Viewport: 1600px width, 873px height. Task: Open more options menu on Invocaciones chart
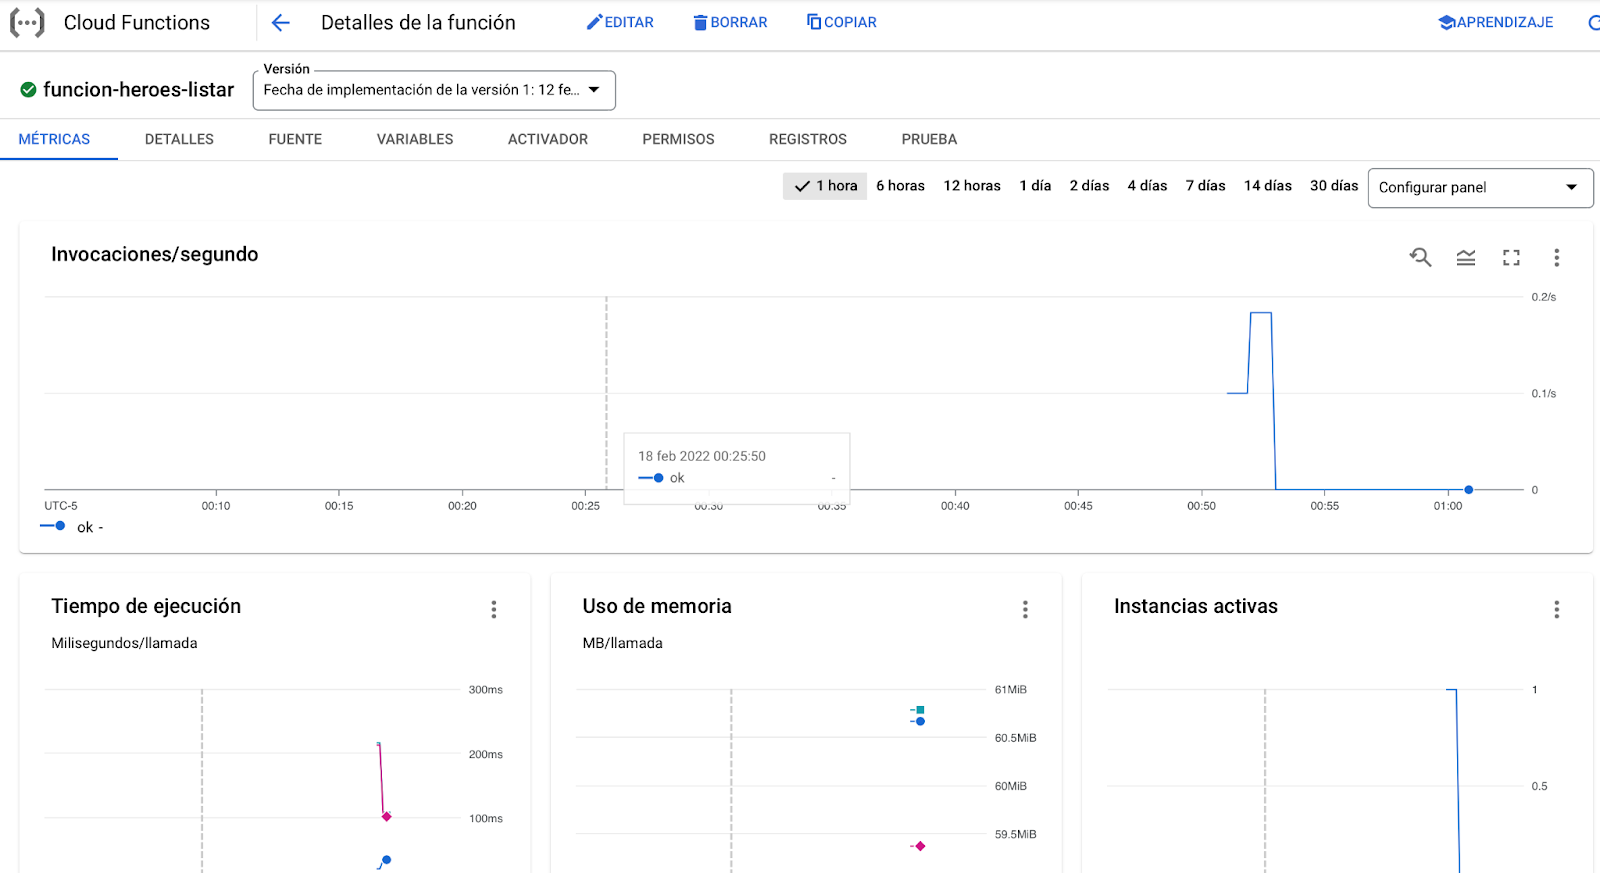[1556, 258]
